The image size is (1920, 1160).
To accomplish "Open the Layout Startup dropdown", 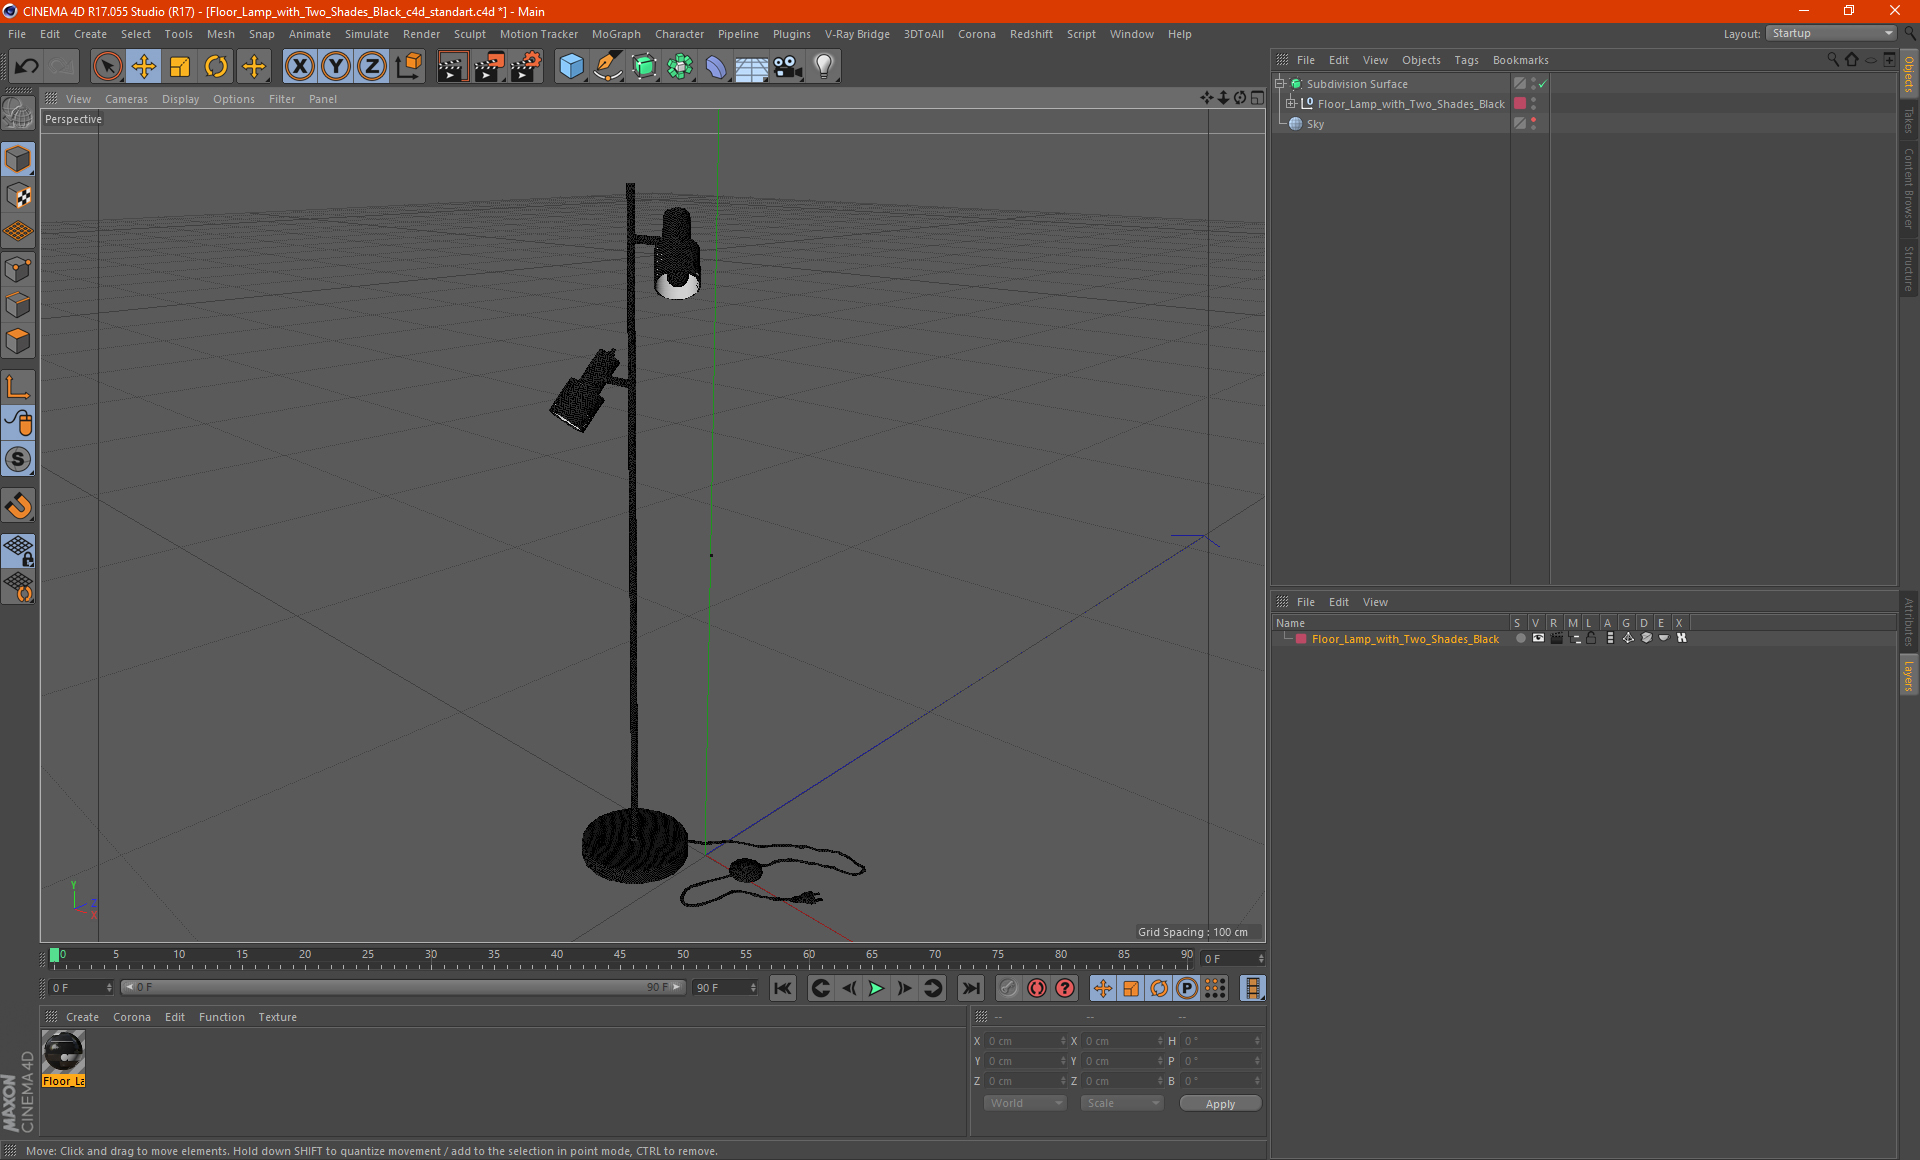I will 1832,33.
